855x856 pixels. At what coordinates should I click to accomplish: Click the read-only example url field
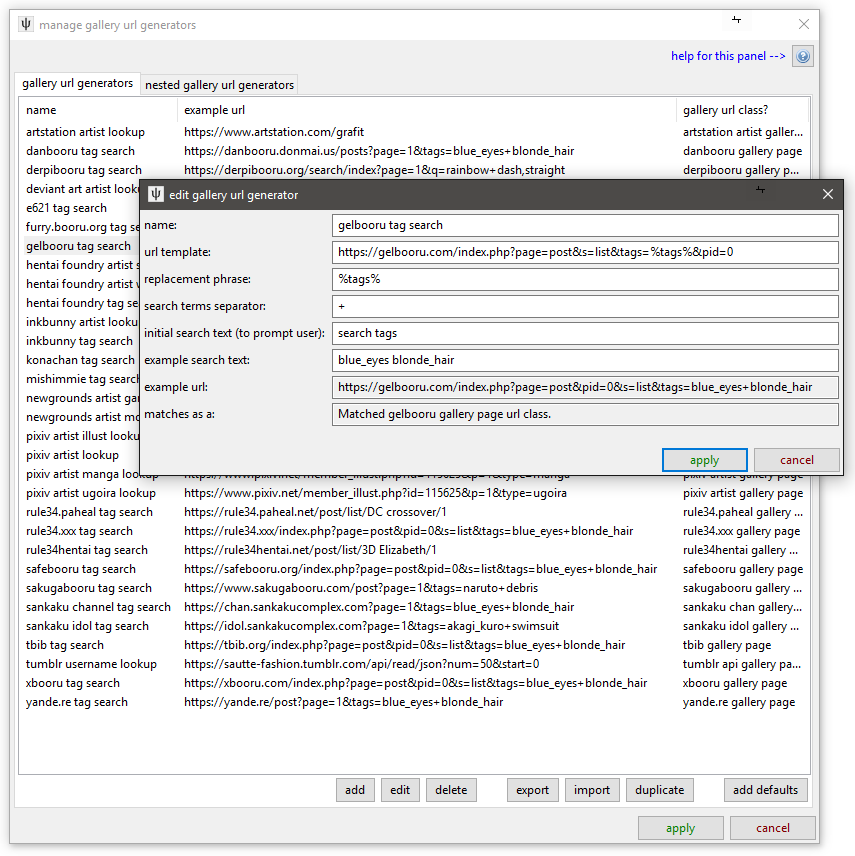[585, 387]
